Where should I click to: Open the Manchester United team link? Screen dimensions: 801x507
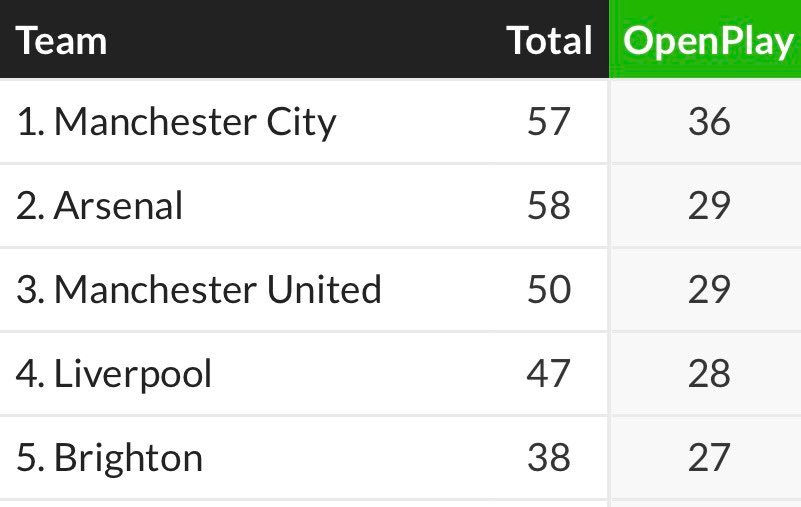point(217,290)
